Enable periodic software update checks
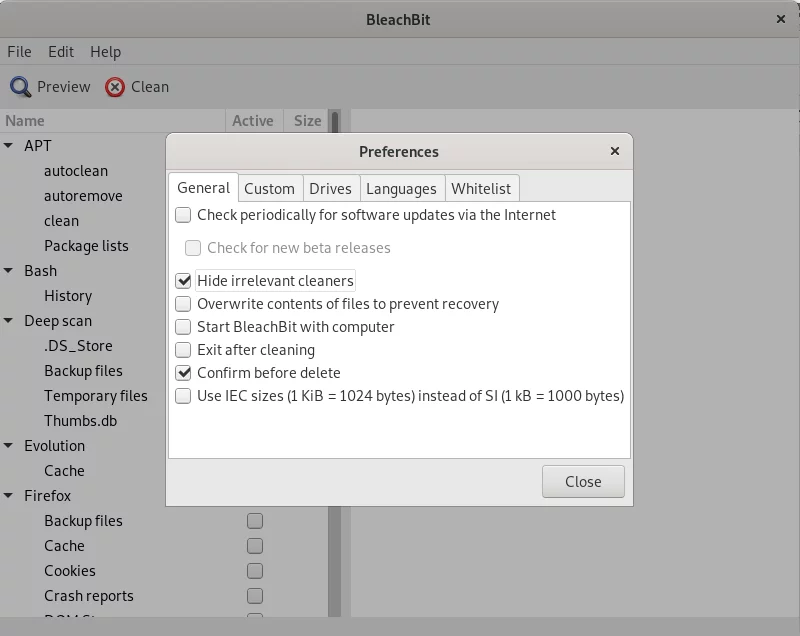 coord(183,215)
